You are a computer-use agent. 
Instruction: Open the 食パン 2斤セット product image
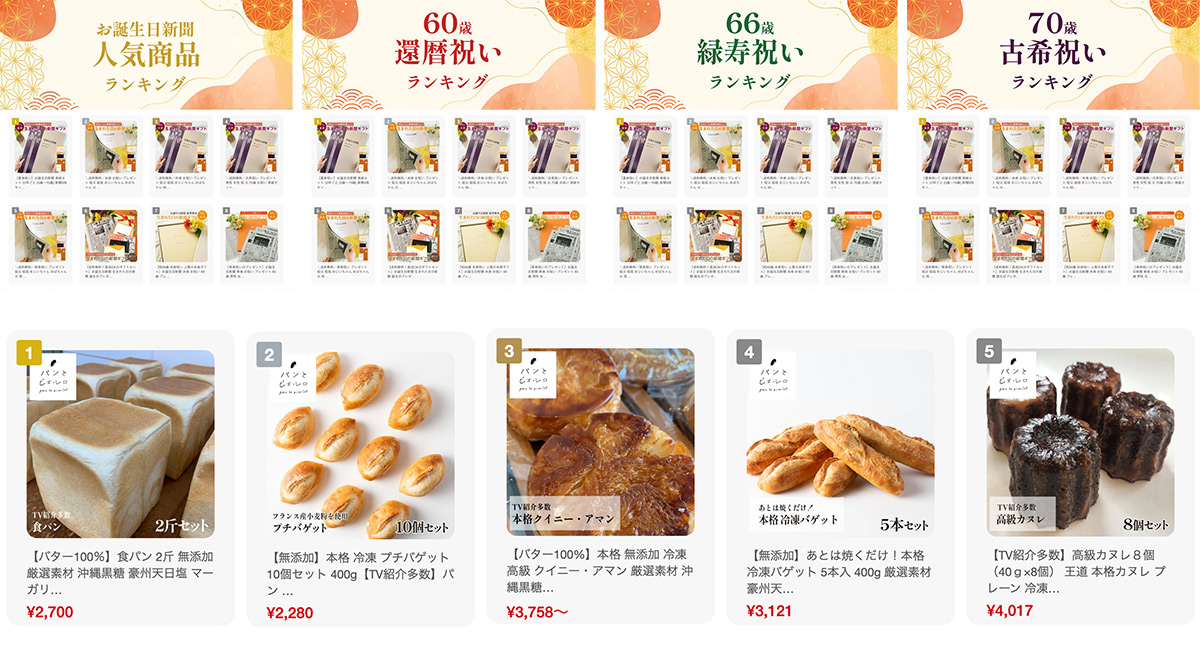[121, 443]
